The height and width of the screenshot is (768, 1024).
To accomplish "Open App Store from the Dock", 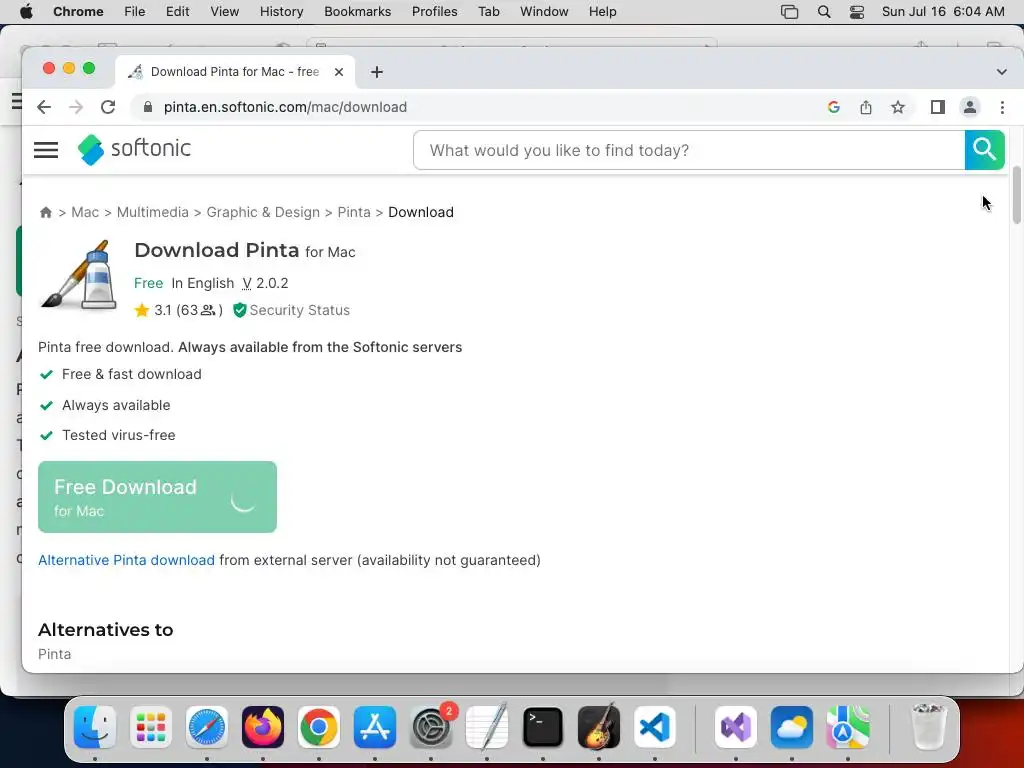I will tap(375, 727).
